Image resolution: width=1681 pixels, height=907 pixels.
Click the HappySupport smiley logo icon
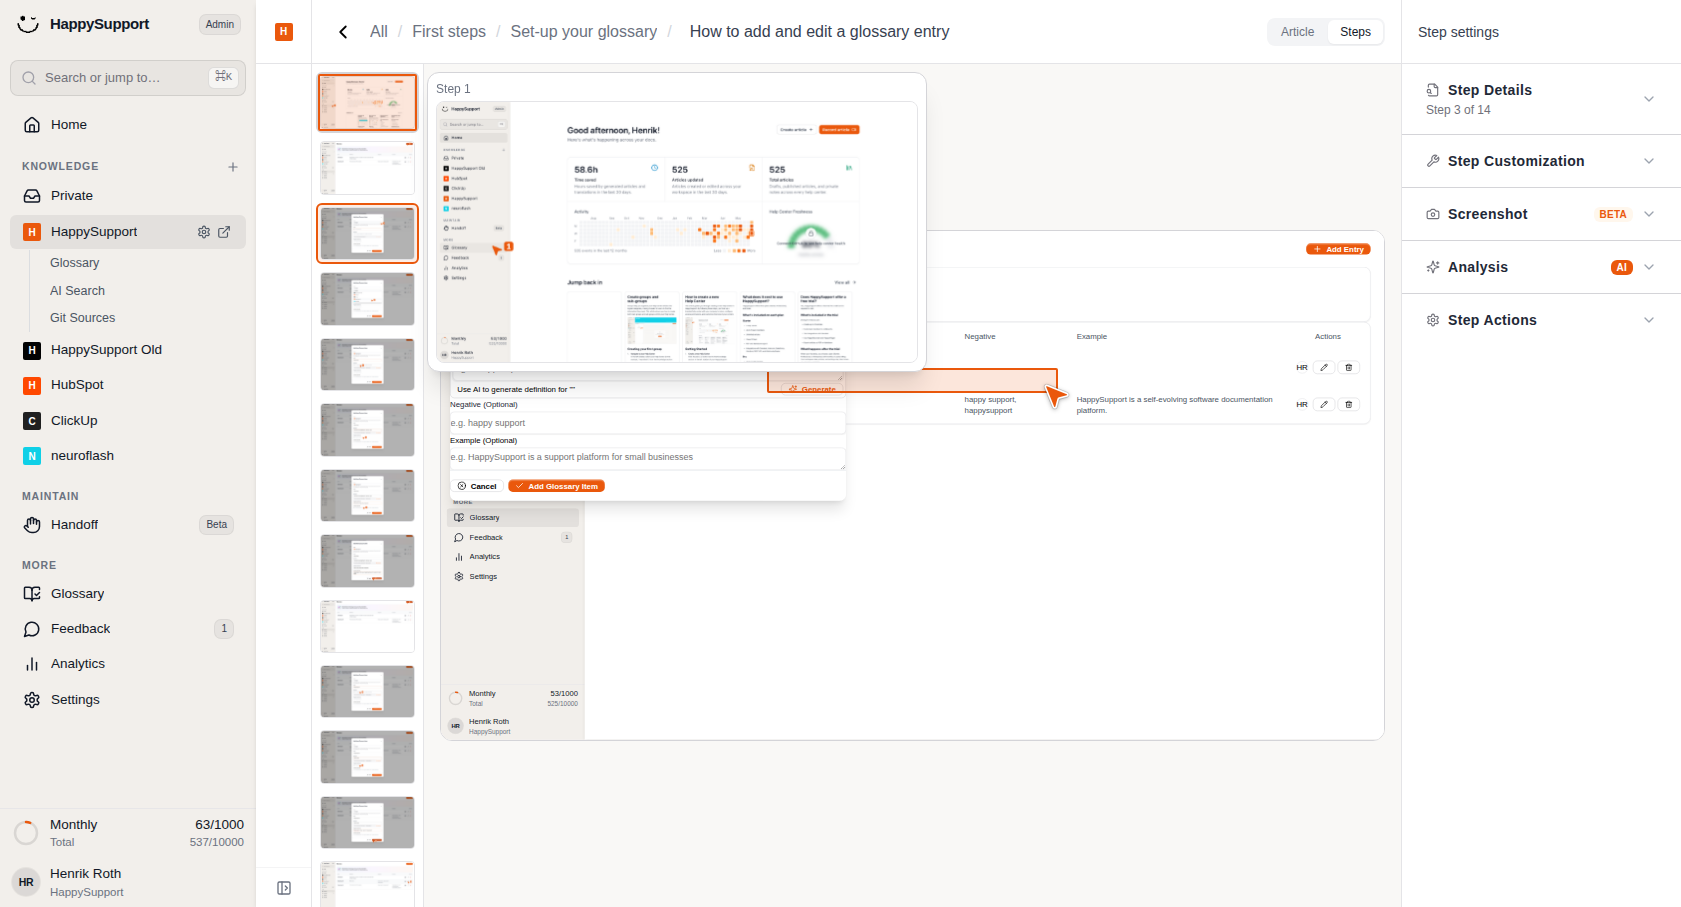tap(28, 24)
